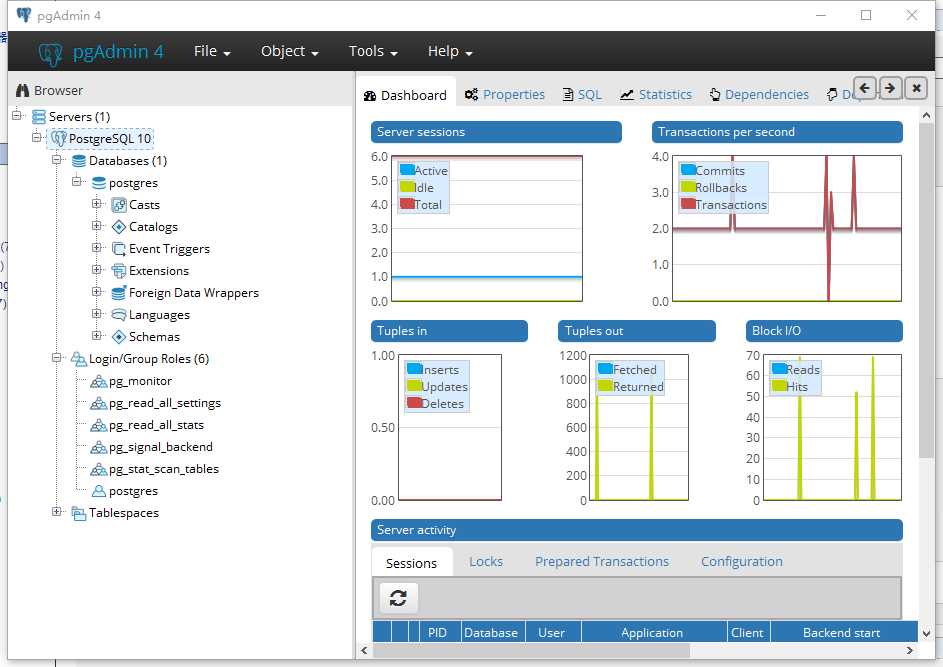Click the SQL tab document icon
Viewport: 943px width, 667px height.
click(568, 94)
